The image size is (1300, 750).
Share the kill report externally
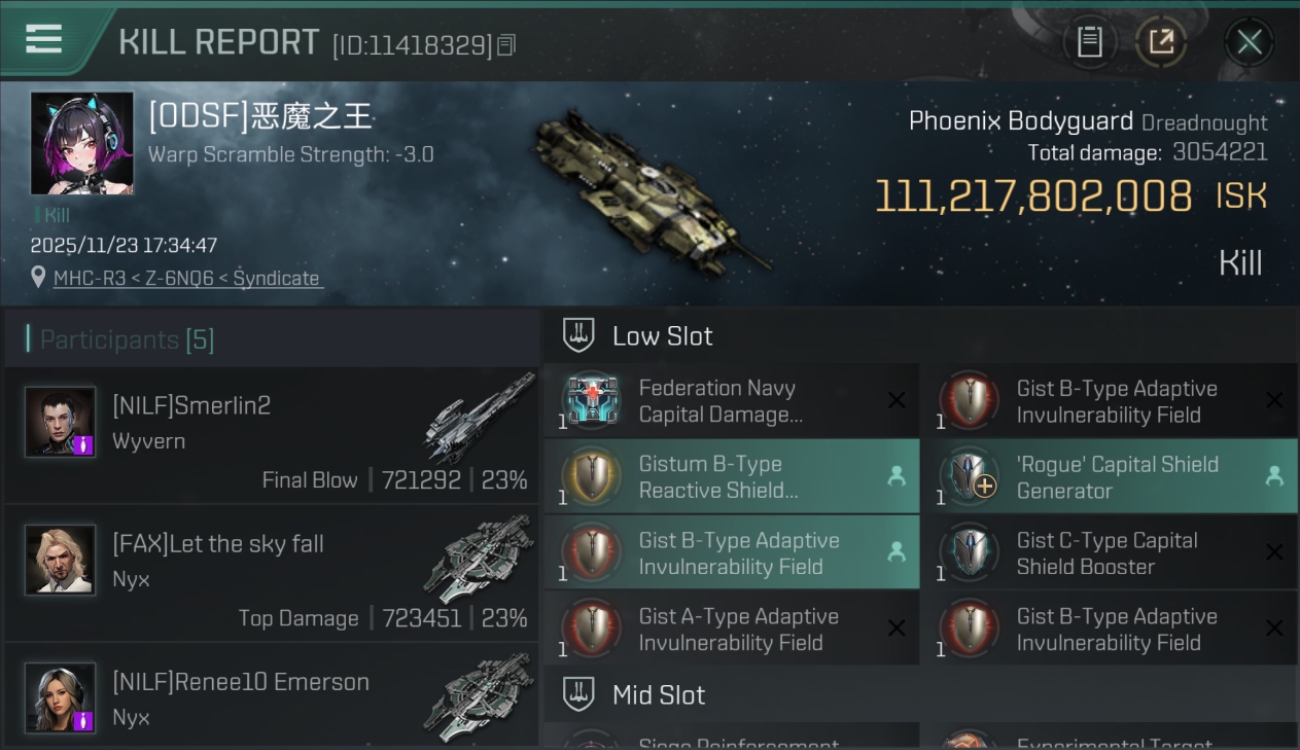1161,42
